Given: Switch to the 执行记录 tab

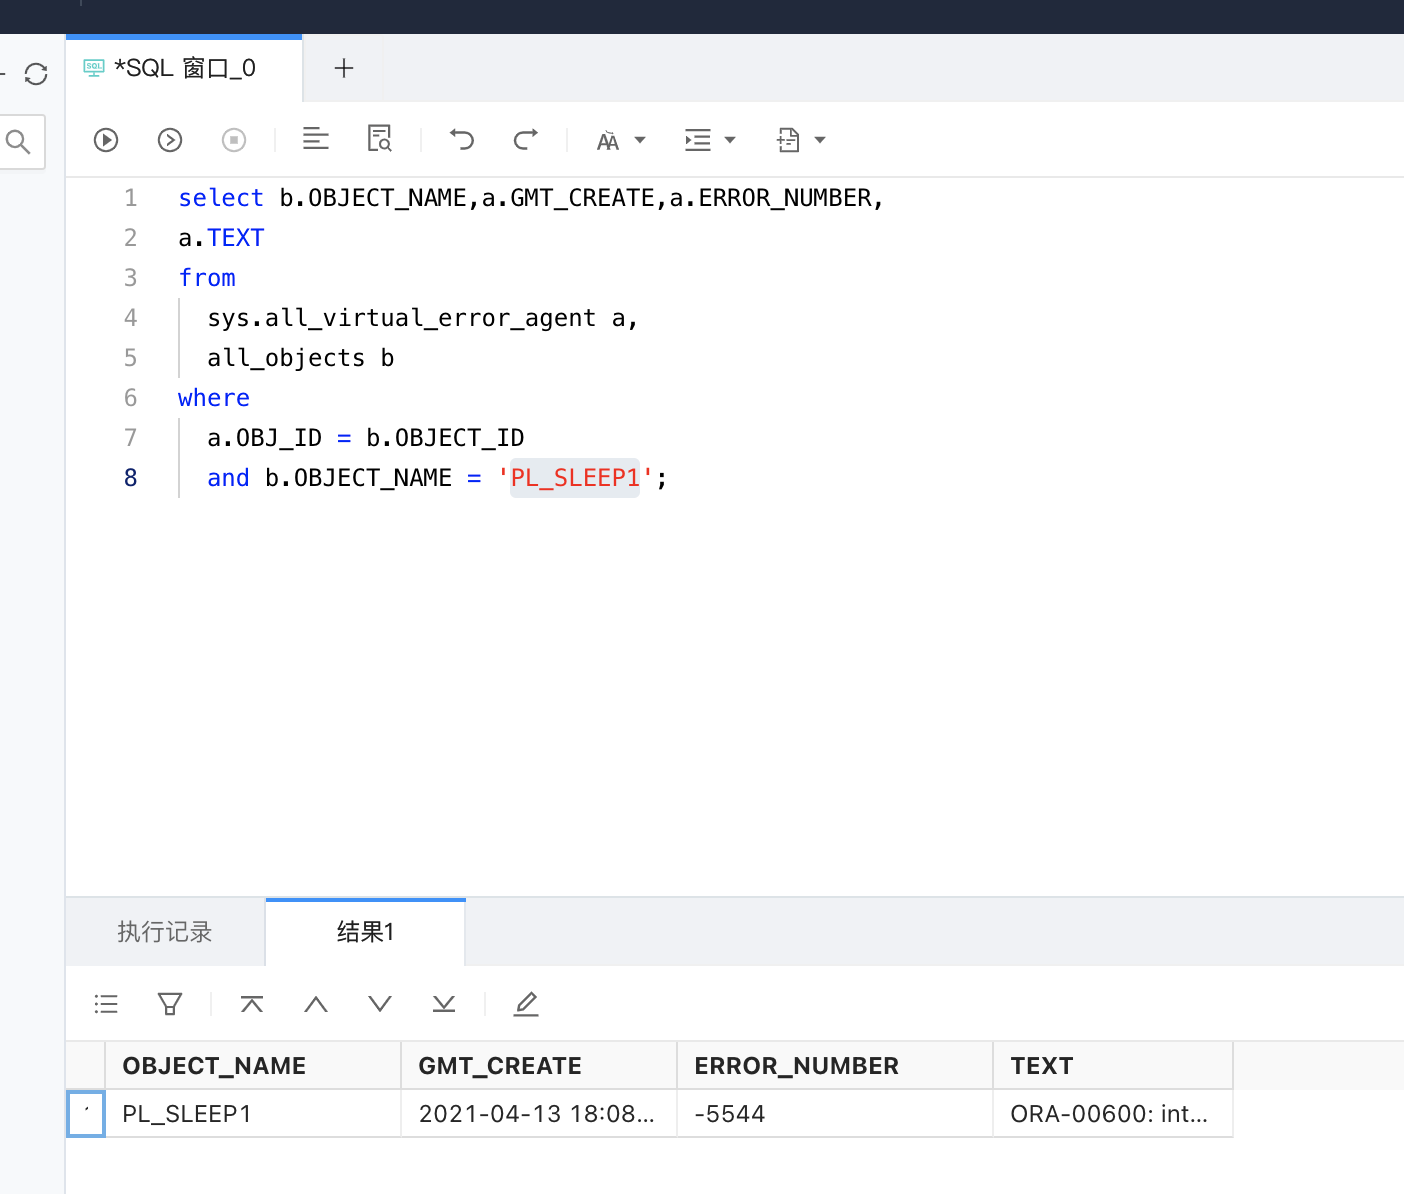Looking at the screenshot, I should [x=165, y=932].
